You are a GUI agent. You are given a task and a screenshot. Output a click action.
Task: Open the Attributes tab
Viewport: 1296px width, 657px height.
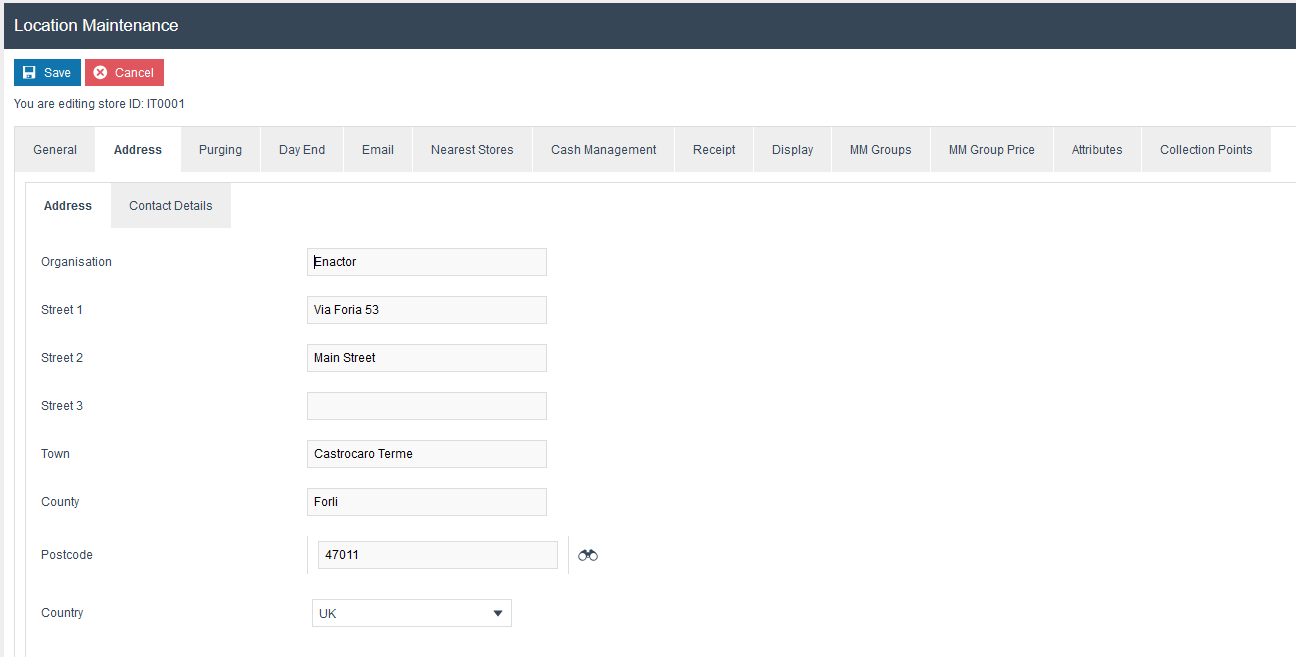pyautogui.click(x=1097, y=150)
